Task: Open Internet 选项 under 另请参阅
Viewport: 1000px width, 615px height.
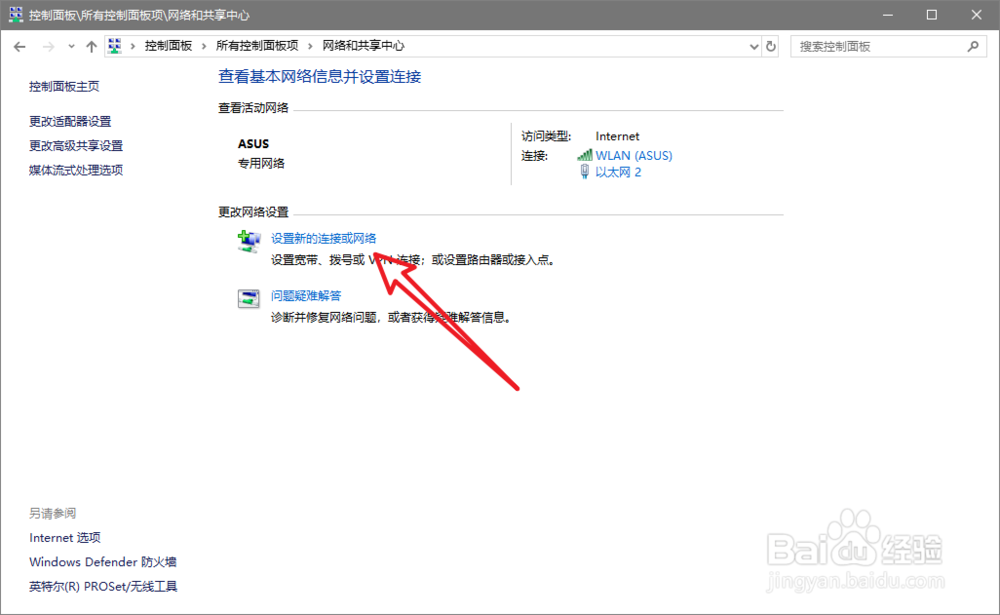Action: pyautogui.click(x=64, y=537)
